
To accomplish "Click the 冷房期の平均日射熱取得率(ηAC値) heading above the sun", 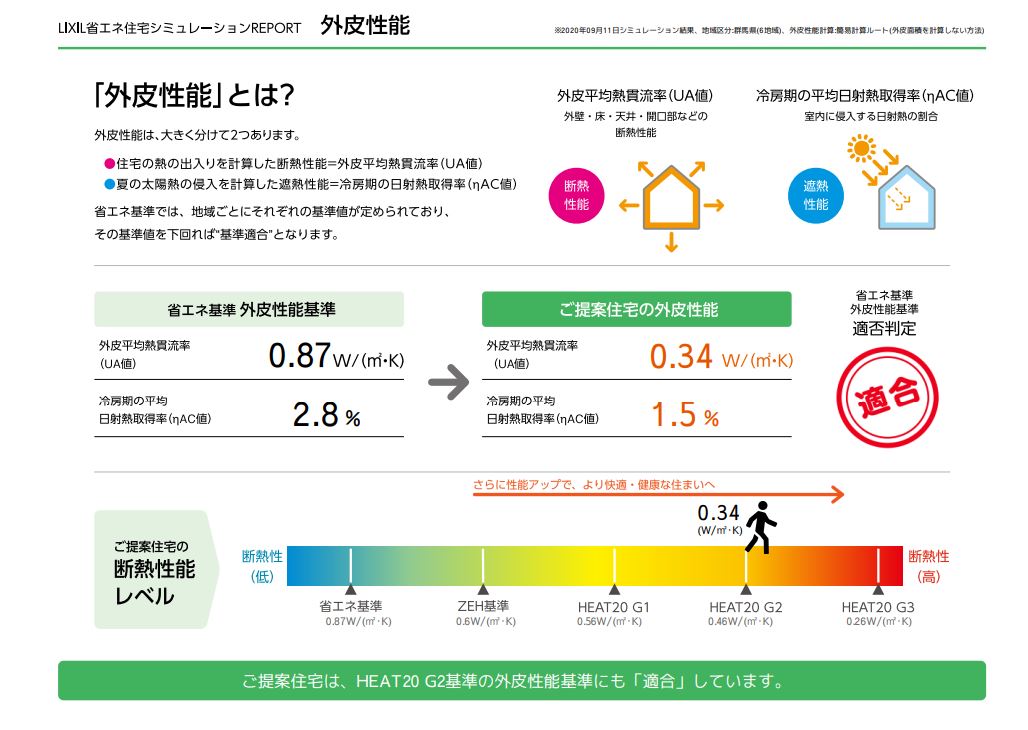I will pos(865,96).
